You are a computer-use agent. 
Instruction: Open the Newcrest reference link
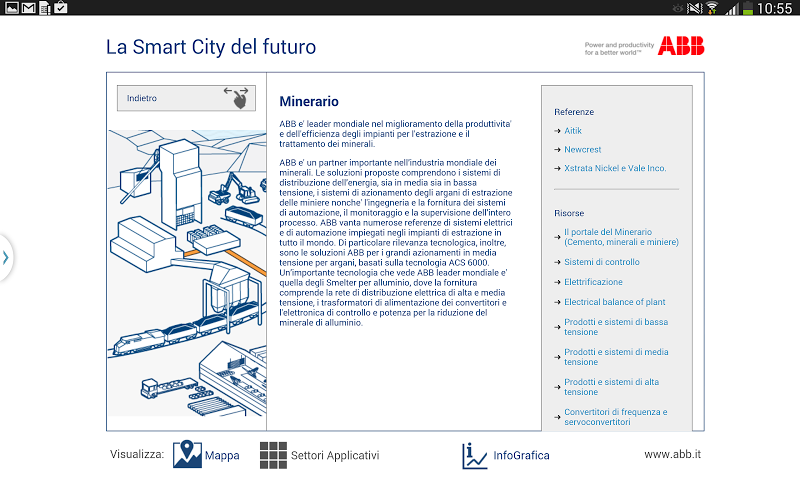582,149
